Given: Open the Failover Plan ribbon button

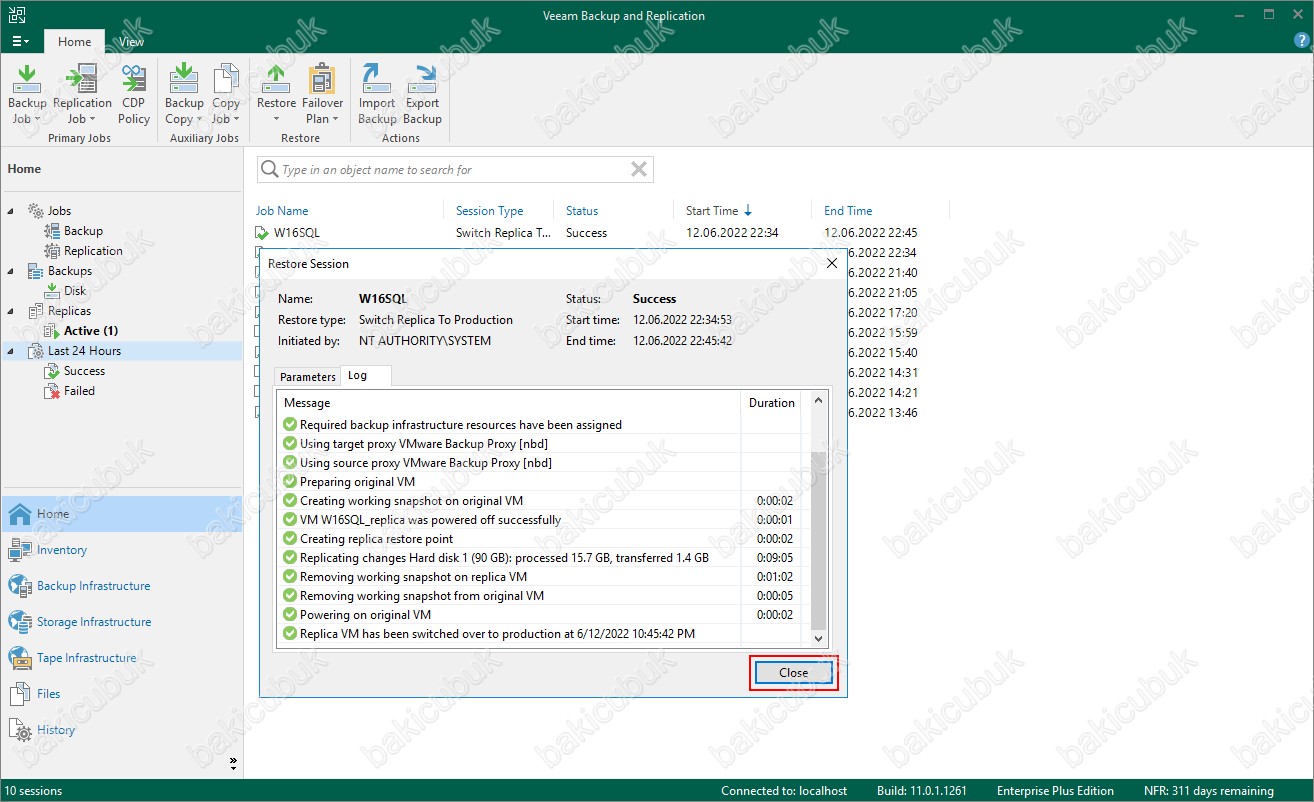Looking at the screenshot, I should [322, 95].
